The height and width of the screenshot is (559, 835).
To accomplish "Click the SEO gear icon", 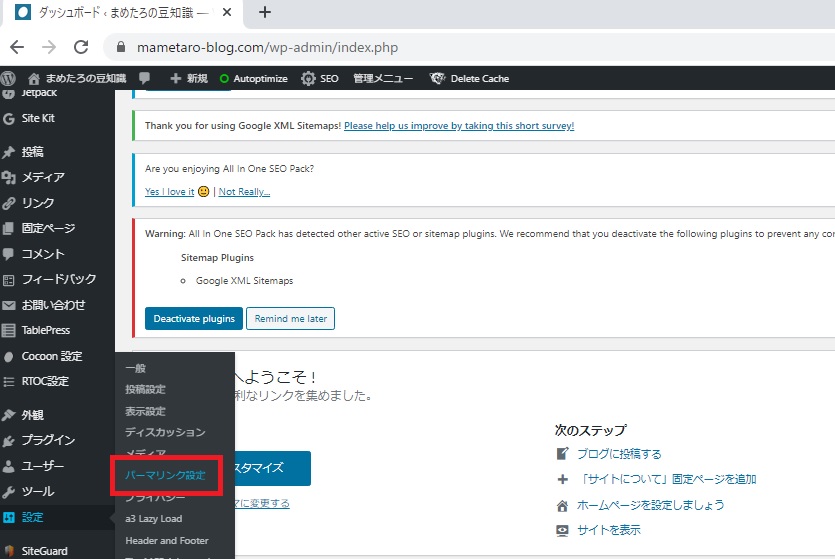I will (x=308, y=78).
